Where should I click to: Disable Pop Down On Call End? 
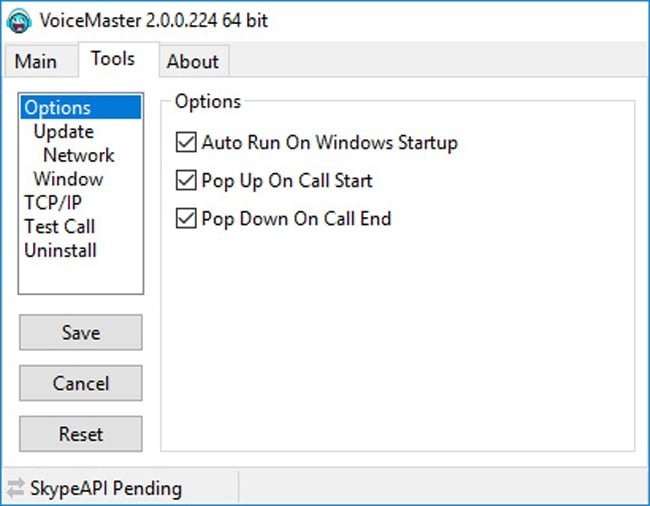[x=186, y=218]
